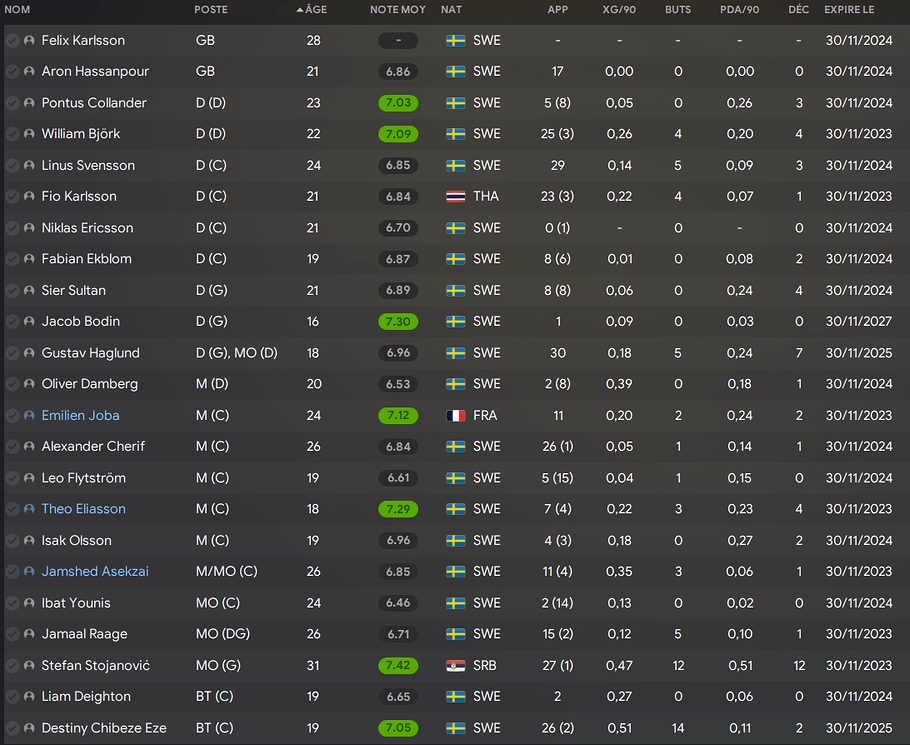Open the player icon beside Aron Hassanpour
The width and height of the screenshot is (910, 745).
[29, 71]
